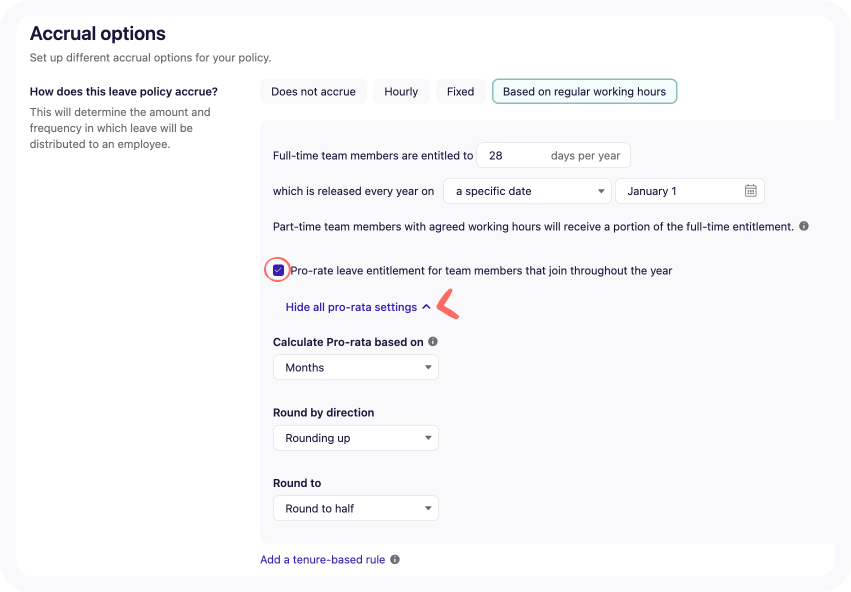Click Add a tenure-based rule link
The height and width of the screenshot is (592, 851).
[322, 559]
